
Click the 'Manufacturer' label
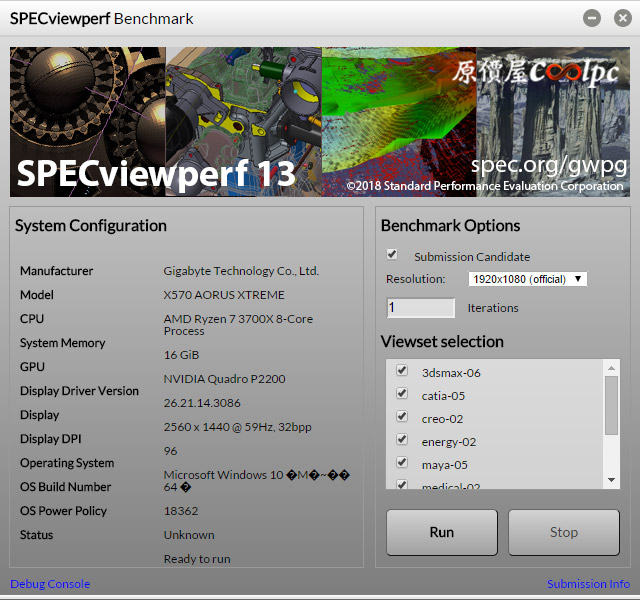56,271
